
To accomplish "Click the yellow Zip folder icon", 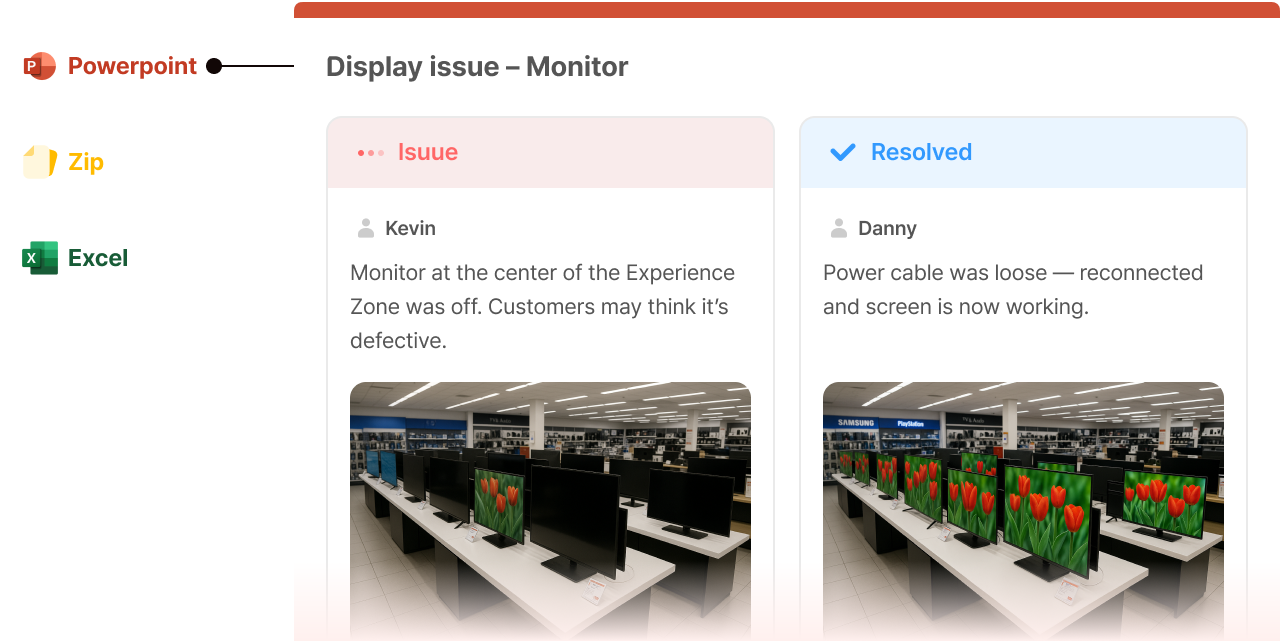I will tap(40, 162).
